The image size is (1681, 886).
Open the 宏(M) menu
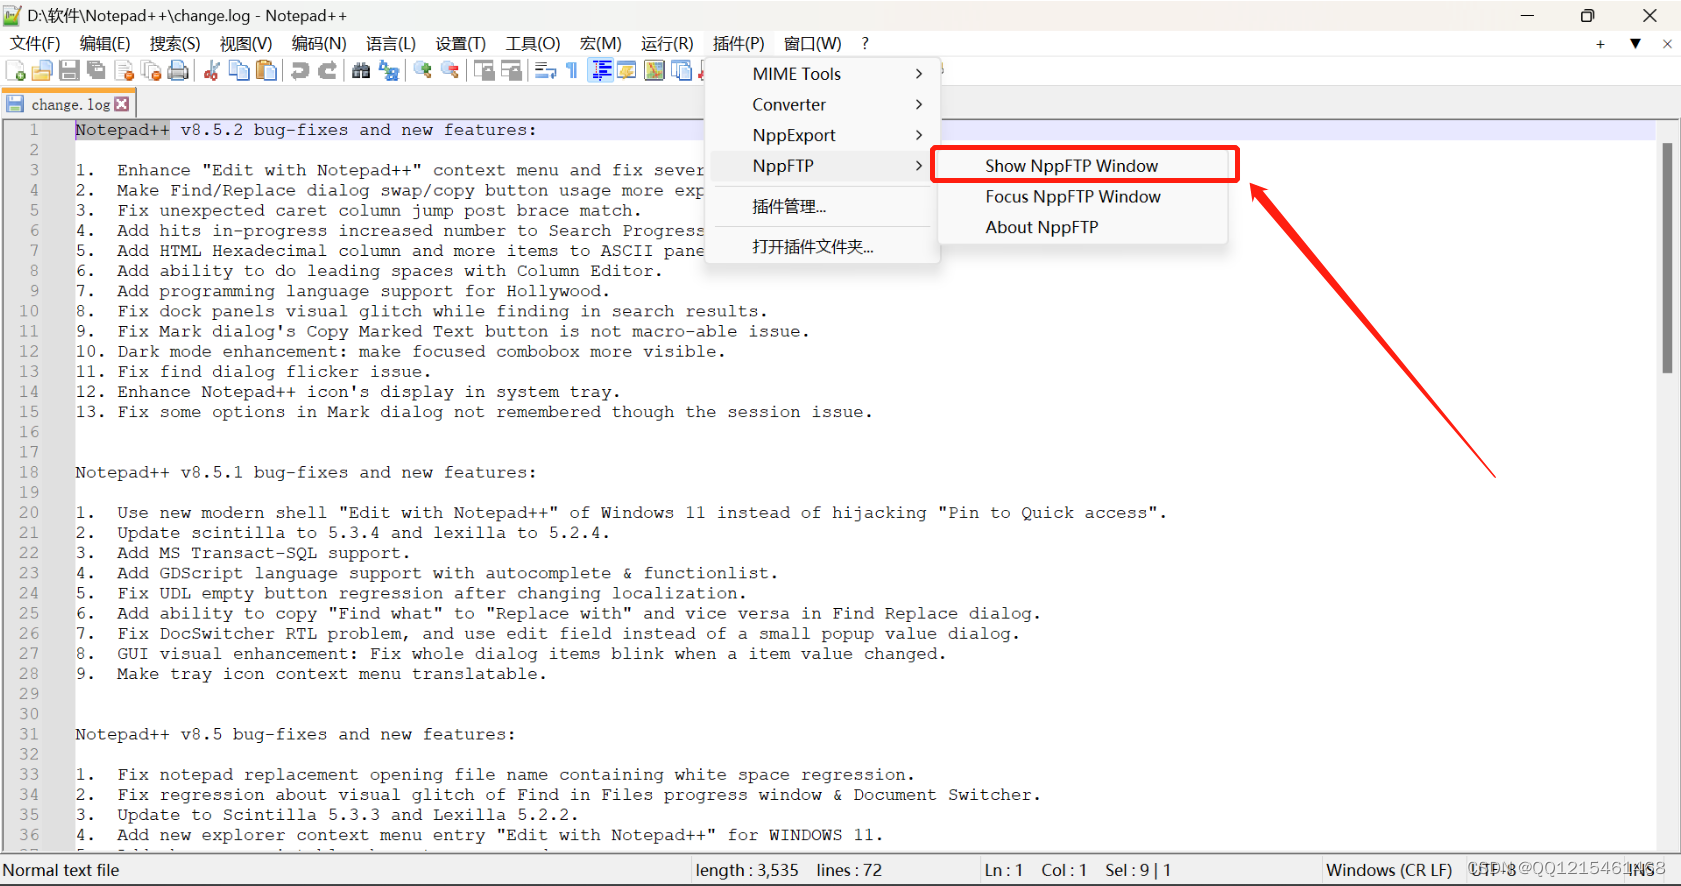tap(601, 43)
